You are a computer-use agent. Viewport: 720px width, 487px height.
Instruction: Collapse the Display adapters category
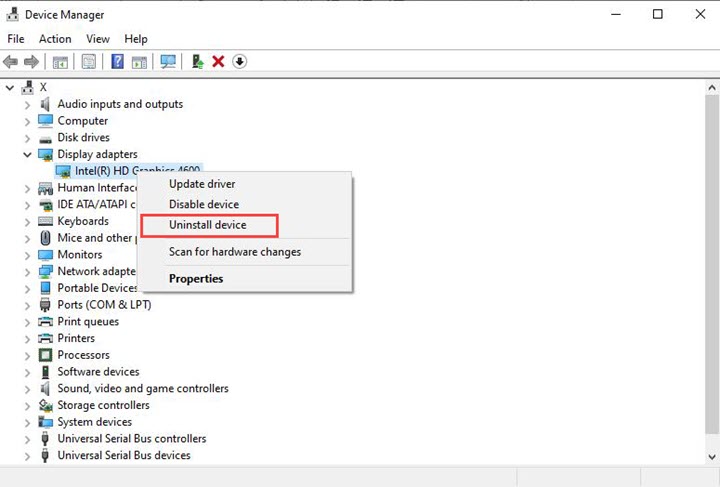tap(27, 155)
